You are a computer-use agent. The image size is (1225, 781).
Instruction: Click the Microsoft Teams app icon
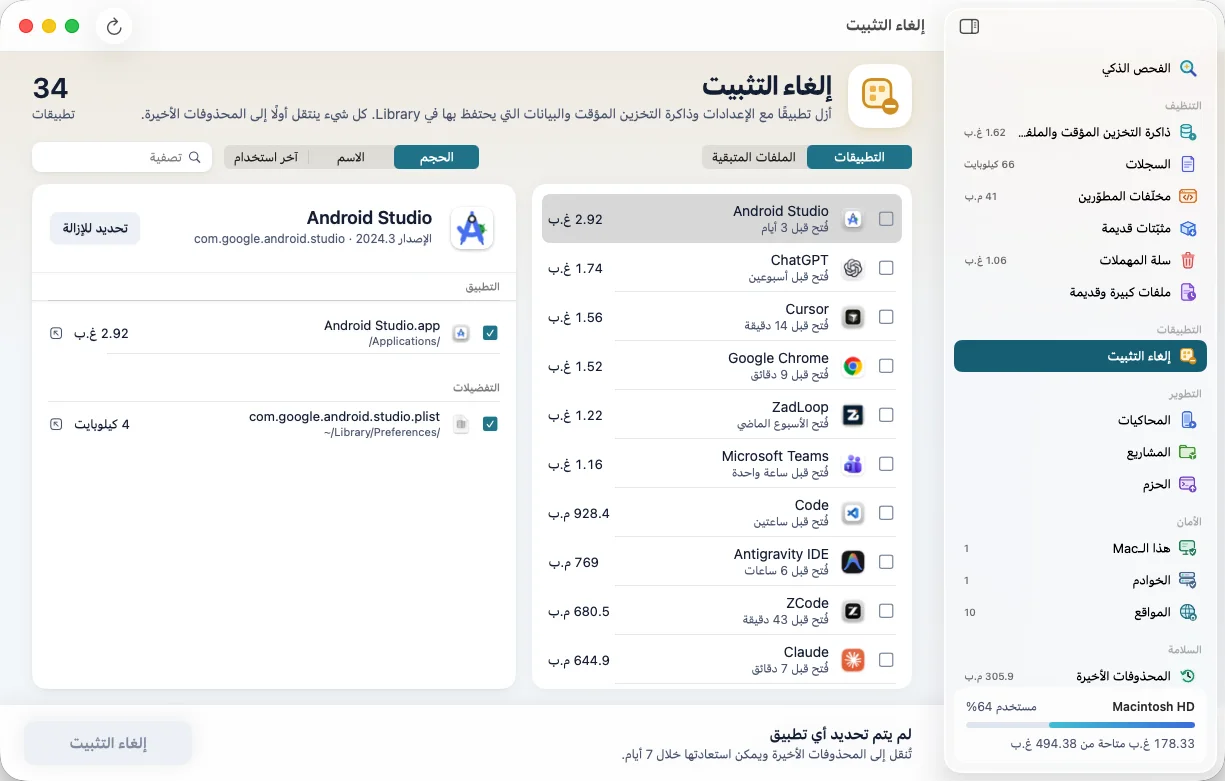853,464
